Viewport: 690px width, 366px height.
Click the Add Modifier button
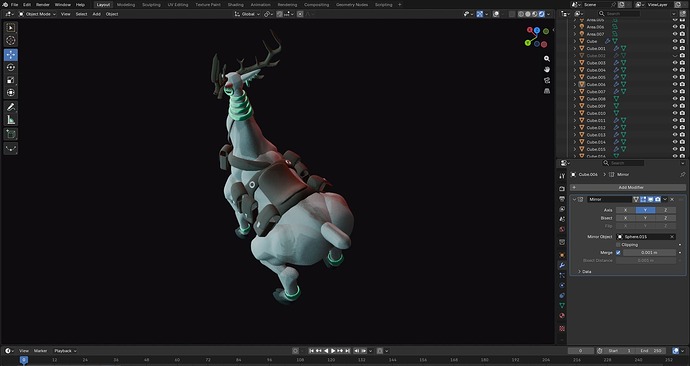[628, 187]
